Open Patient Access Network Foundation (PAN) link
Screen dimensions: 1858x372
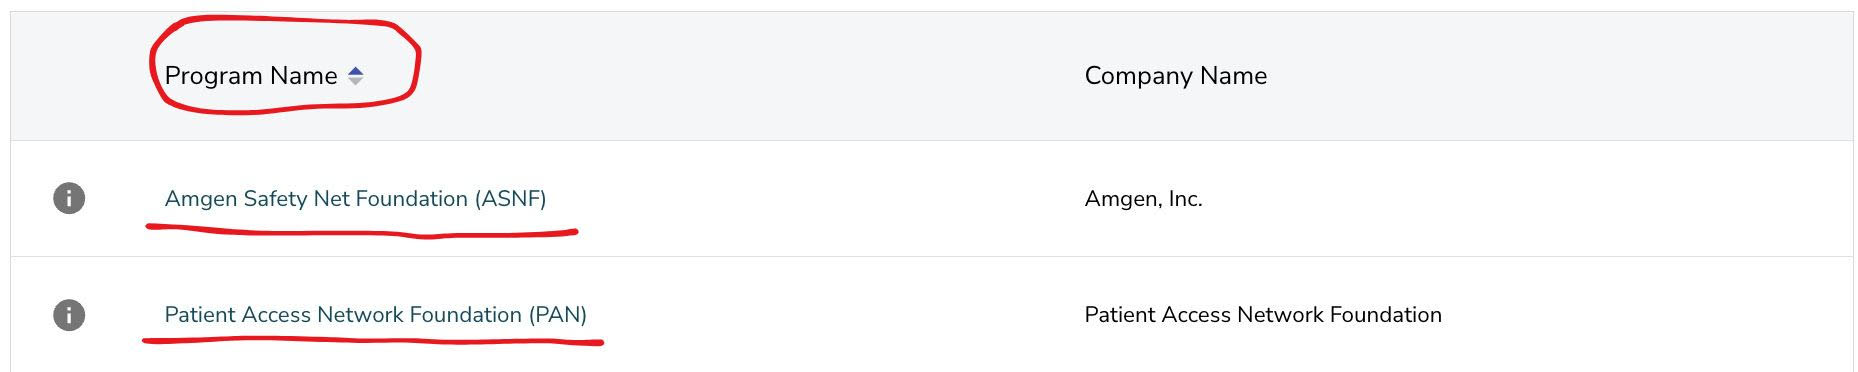pos(375,315)
